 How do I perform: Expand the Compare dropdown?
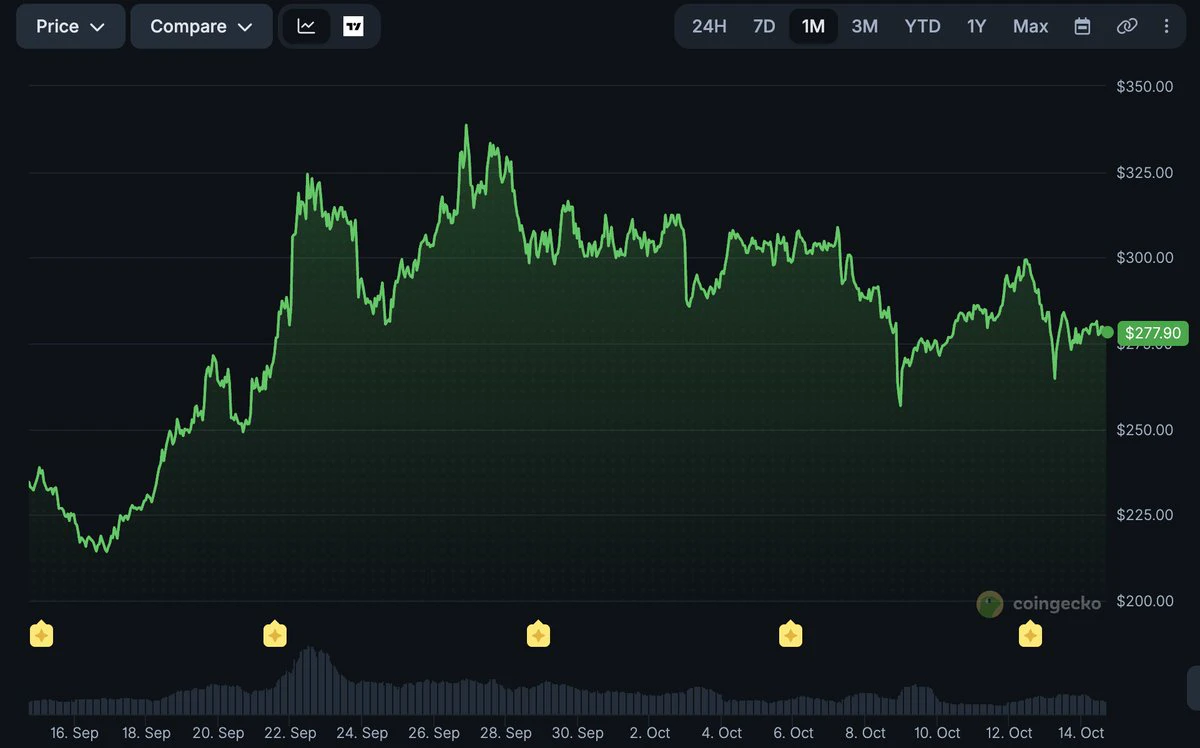202,26
